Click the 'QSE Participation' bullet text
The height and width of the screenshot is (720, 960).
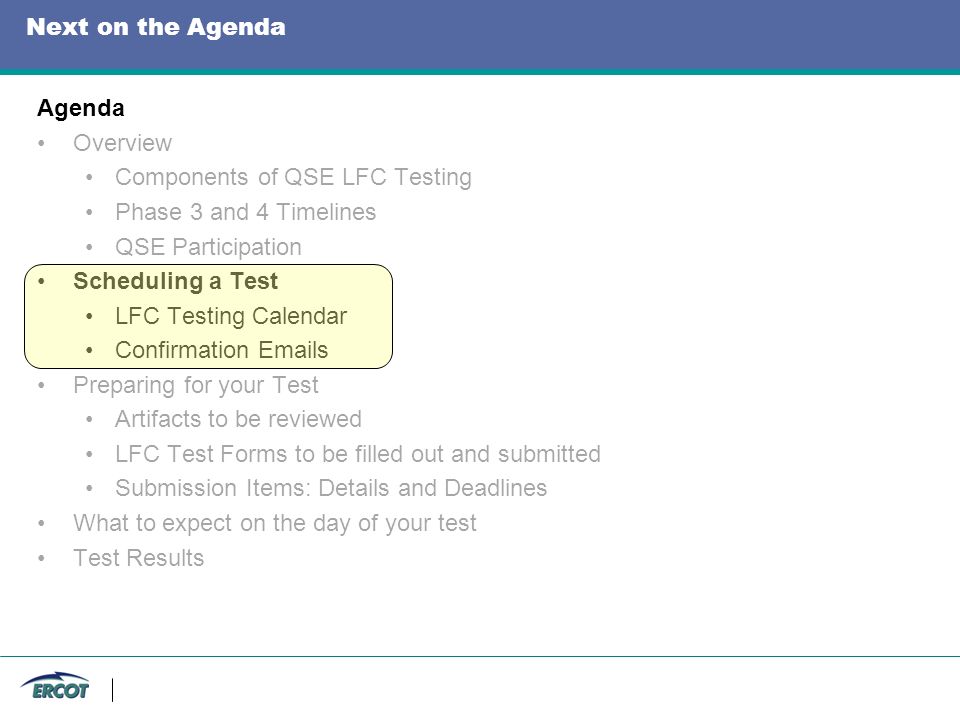[x=208, y=247]
